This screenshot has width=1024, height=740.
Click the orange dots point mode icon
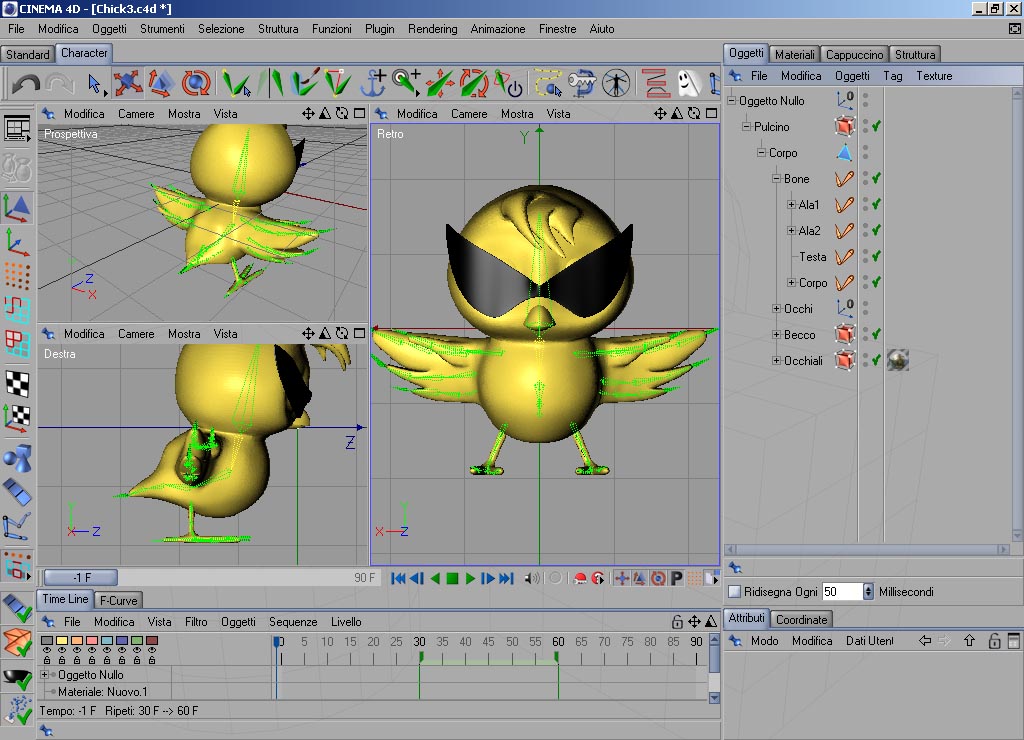[18, 276]
